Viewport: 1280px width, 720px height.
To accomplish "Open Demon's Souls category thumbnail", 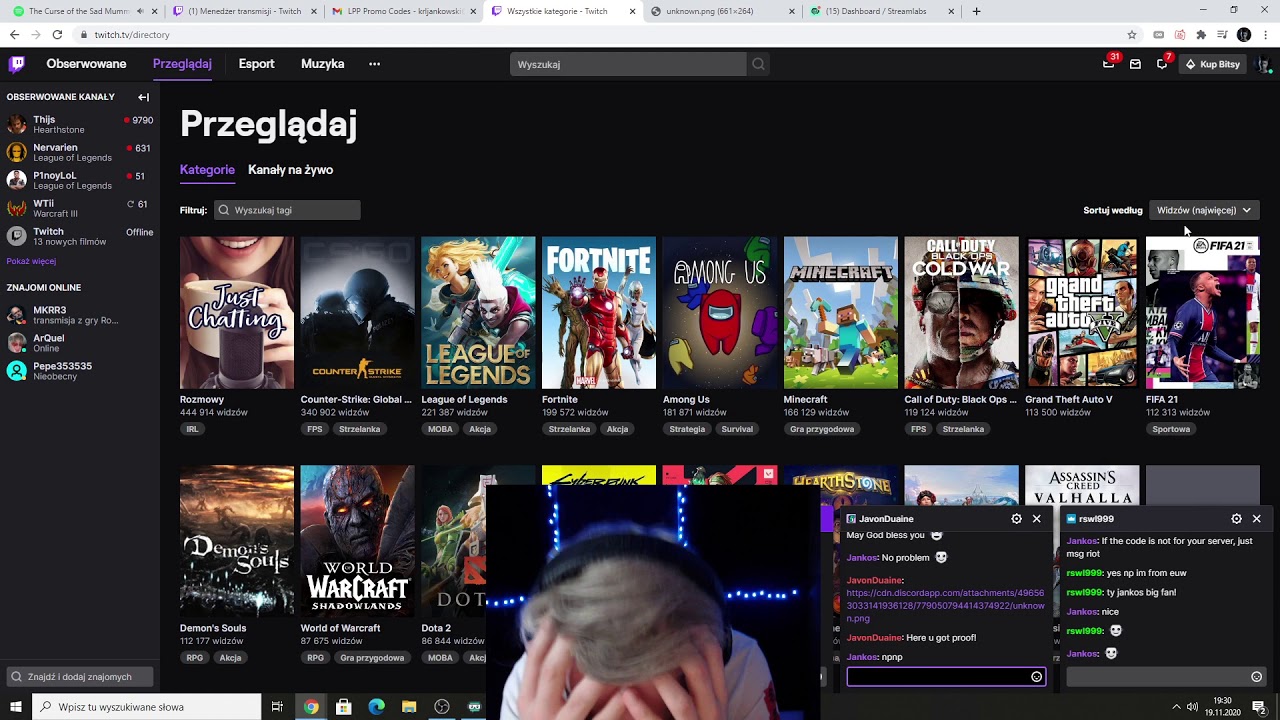I will click(237, 541).
